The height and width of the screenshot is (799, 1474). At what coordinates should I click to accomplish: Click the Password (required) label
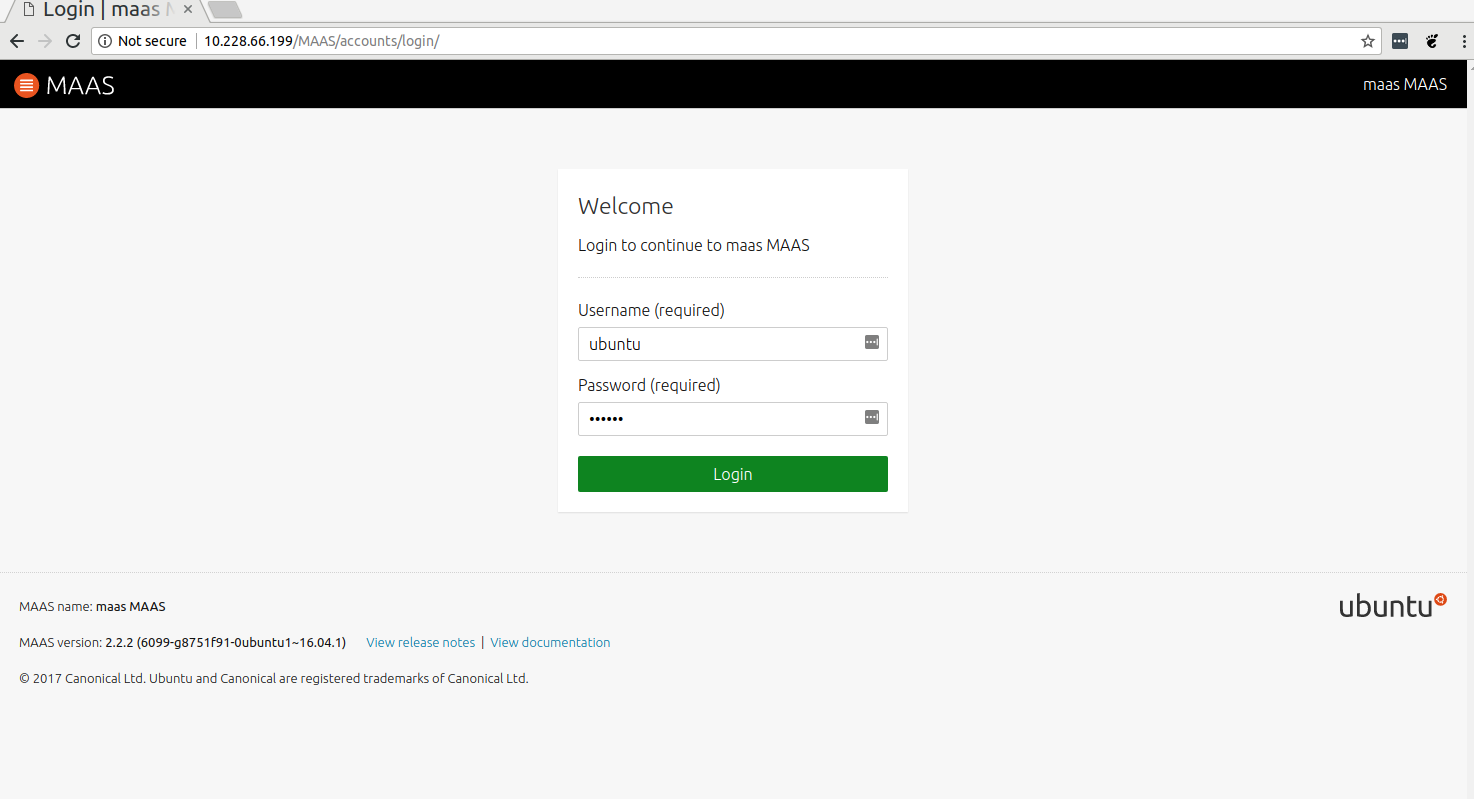[649, 385]
